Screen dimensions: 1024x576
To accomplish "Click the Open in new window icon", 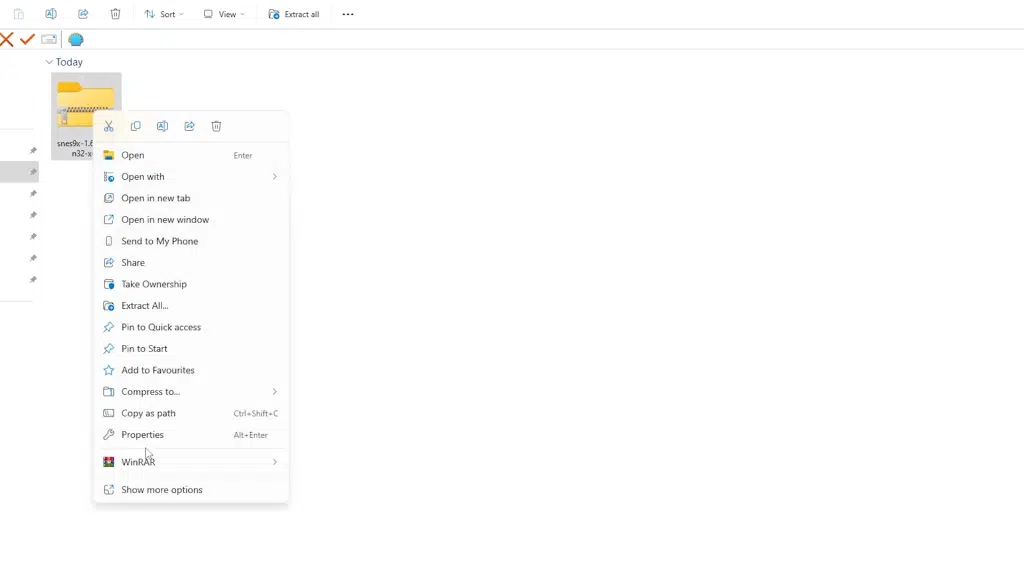I will pos(108,219).
